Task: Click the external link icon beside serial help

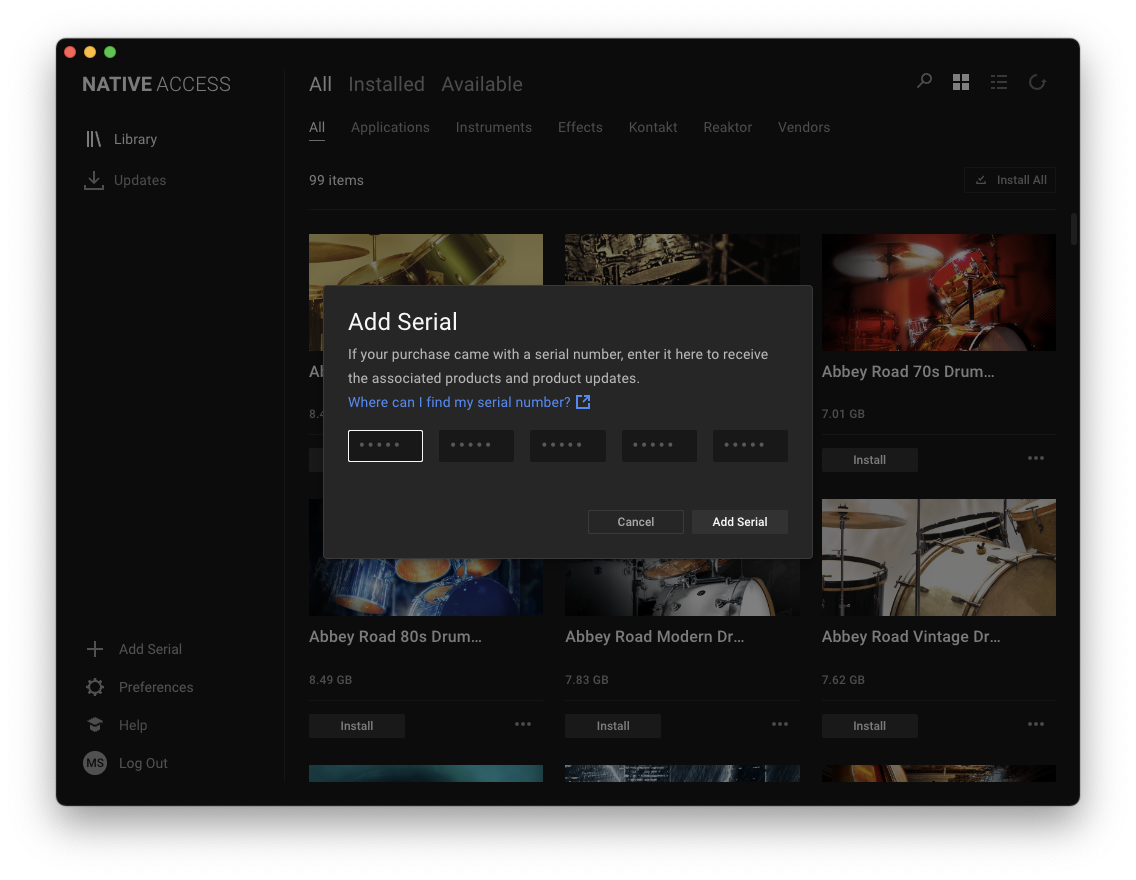Action: pos(583,402)
